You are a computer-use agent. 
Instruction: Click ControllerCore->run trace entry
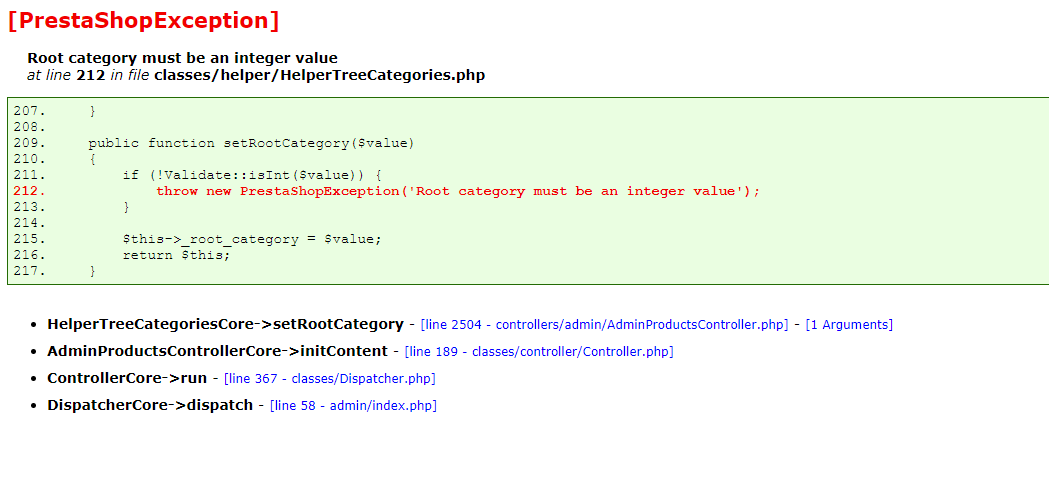[x=127, y=378]
